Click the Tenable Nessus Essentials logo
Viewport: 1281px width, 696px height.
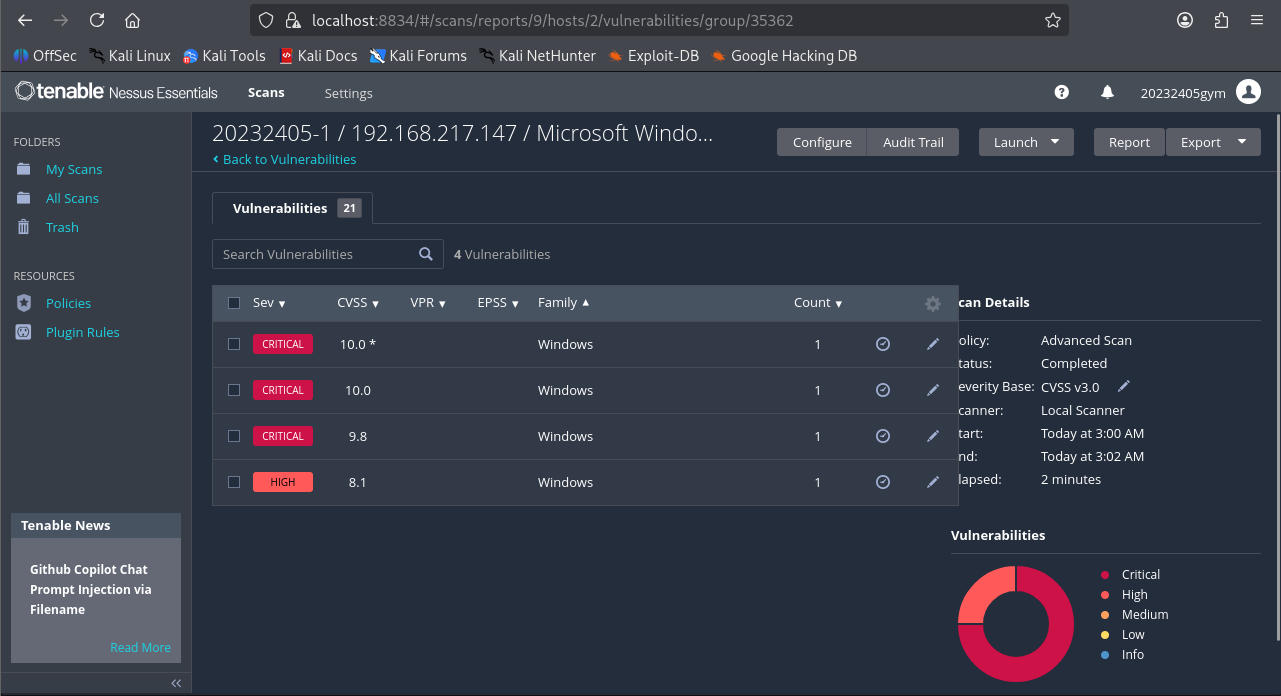[x=116, y=92]
